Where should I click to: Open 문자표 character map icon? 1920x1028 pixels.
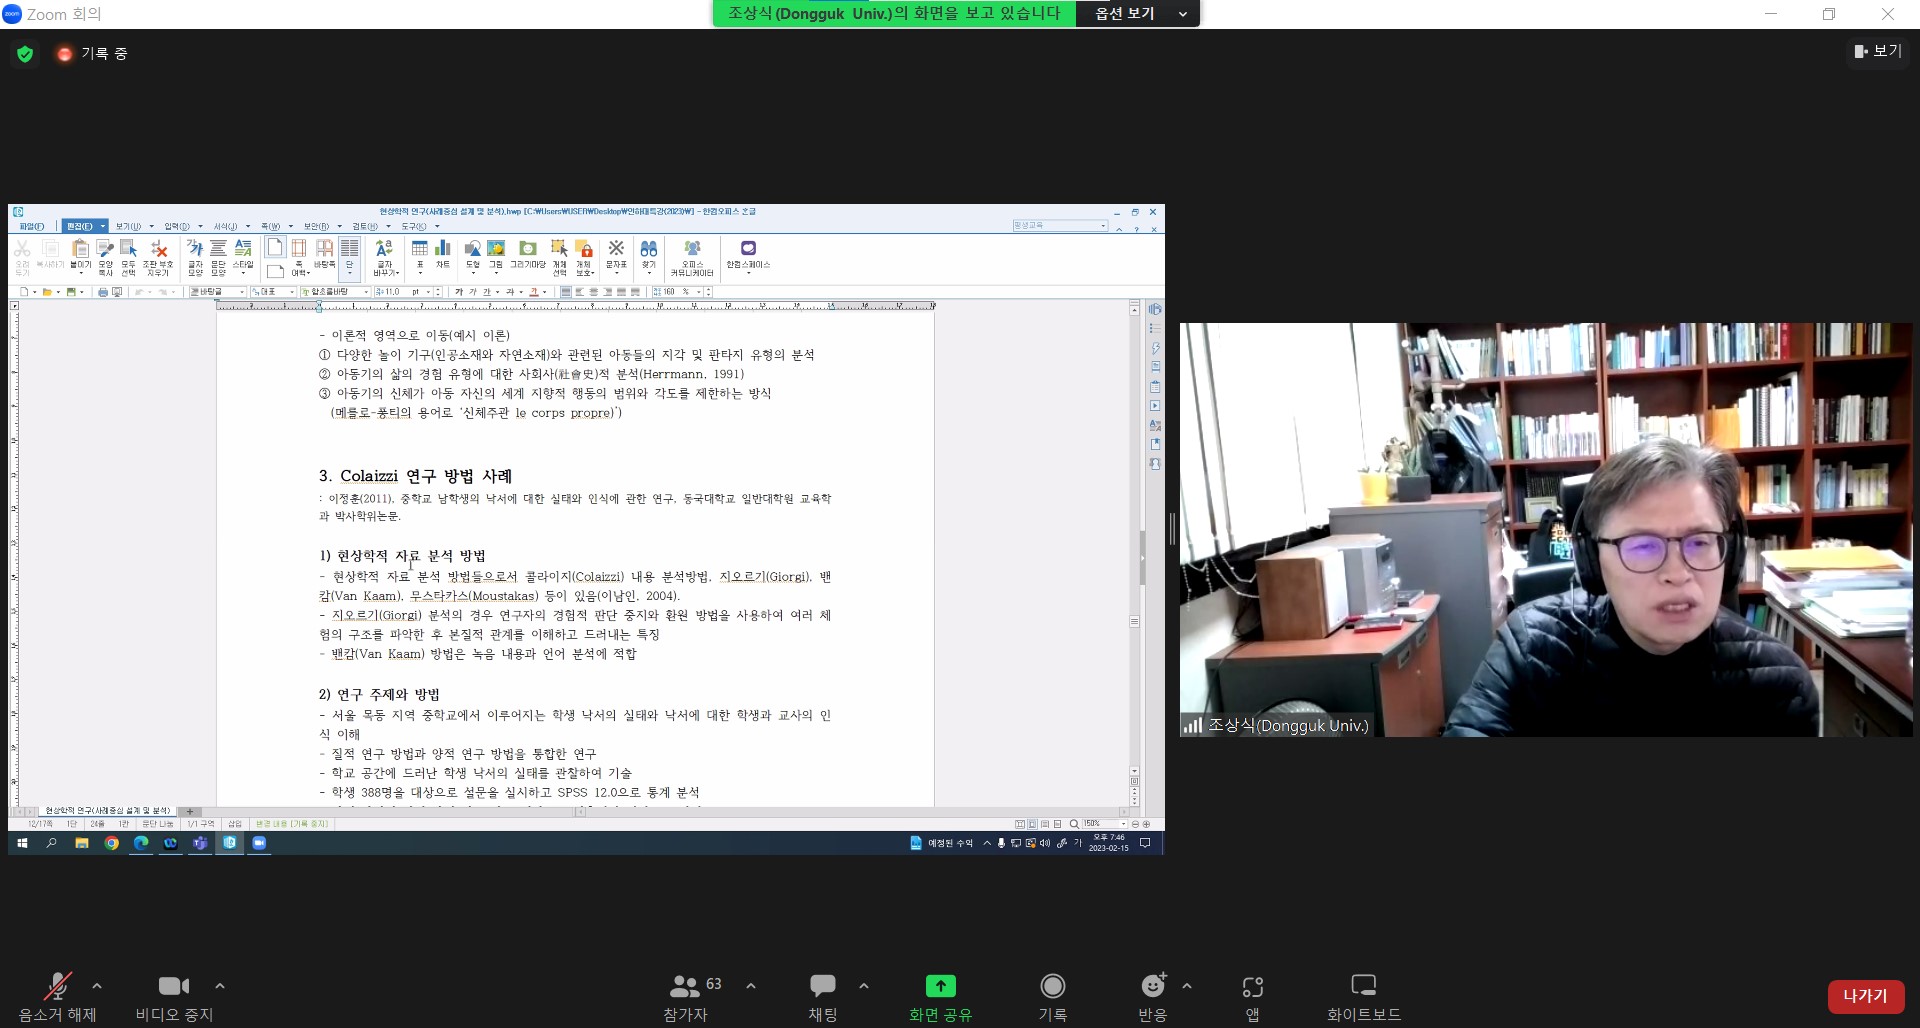[616, 254]
